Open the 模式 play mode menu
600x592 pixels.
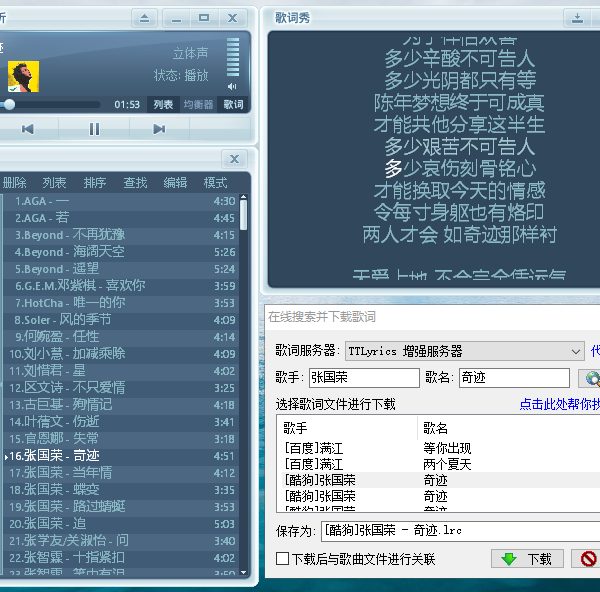pyautogui.click(x=215, y=183)
